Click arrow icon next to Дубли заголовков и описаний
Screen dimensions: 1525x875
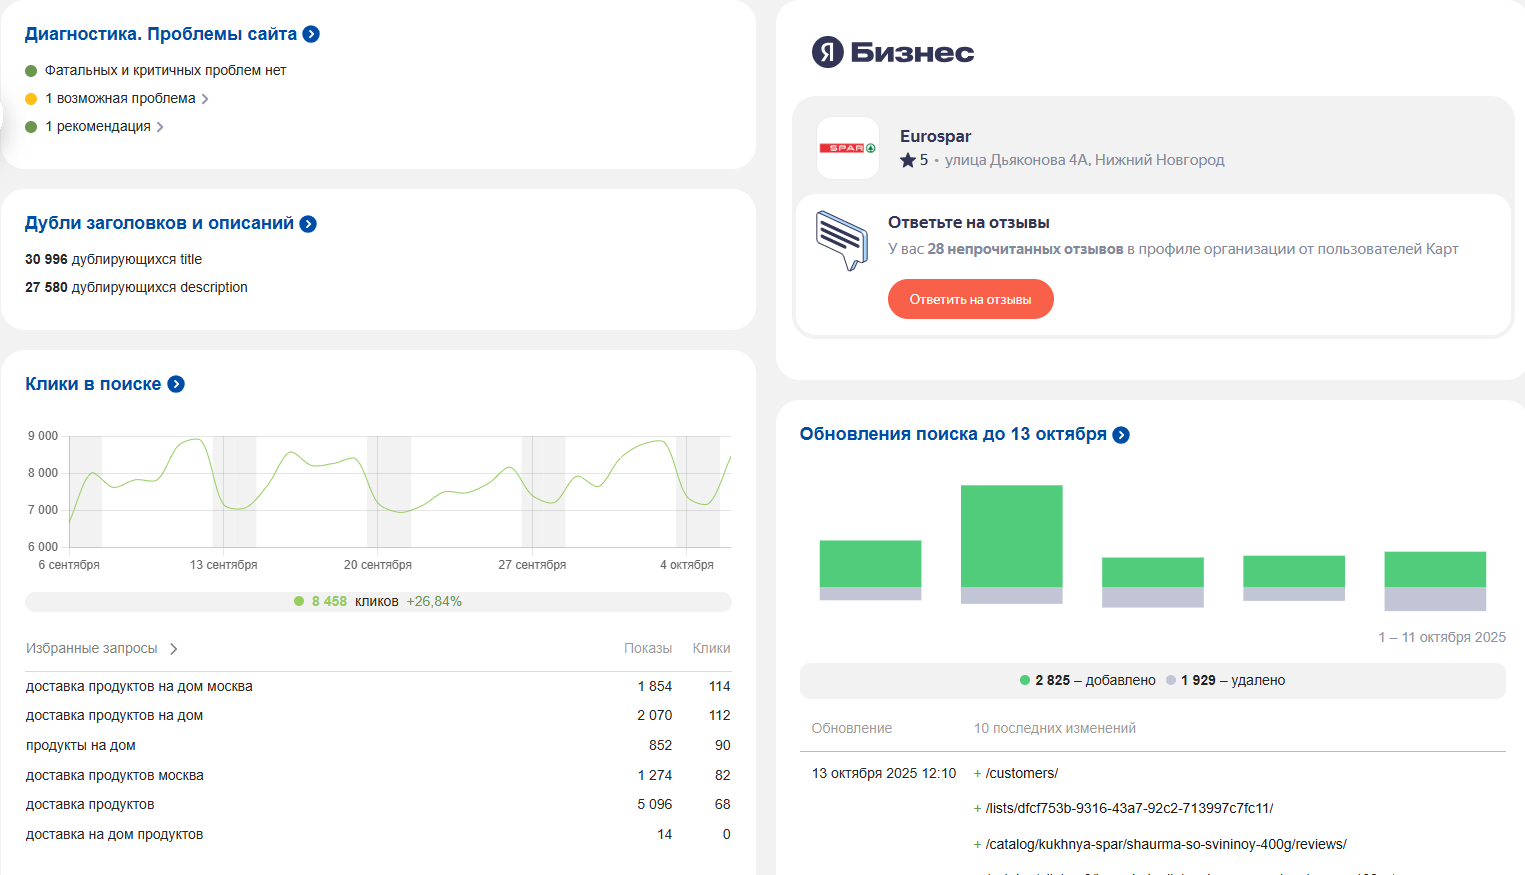tap(308, 224)
